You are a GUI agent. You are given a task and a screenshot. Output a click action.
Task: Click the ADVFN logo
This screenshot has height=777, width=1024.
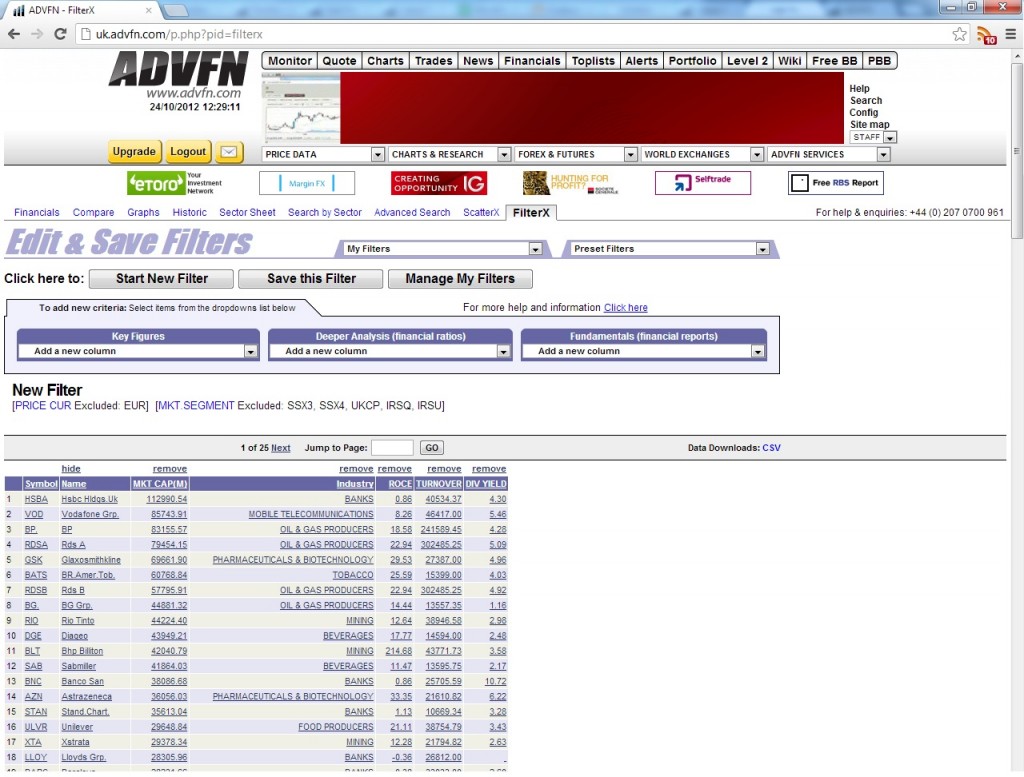coord(178,69)
